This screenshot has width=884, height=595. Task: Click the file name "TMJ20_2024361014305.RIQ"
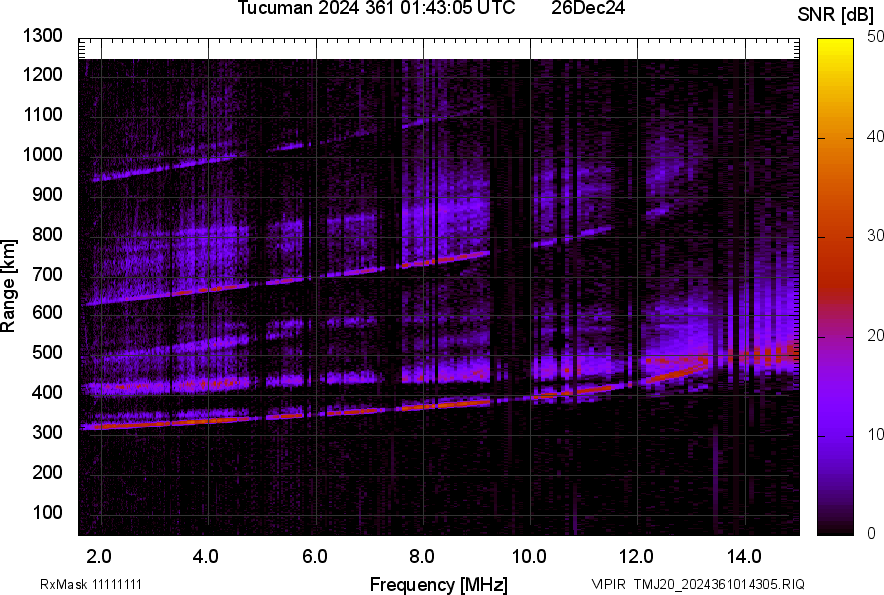click(719, 584)
